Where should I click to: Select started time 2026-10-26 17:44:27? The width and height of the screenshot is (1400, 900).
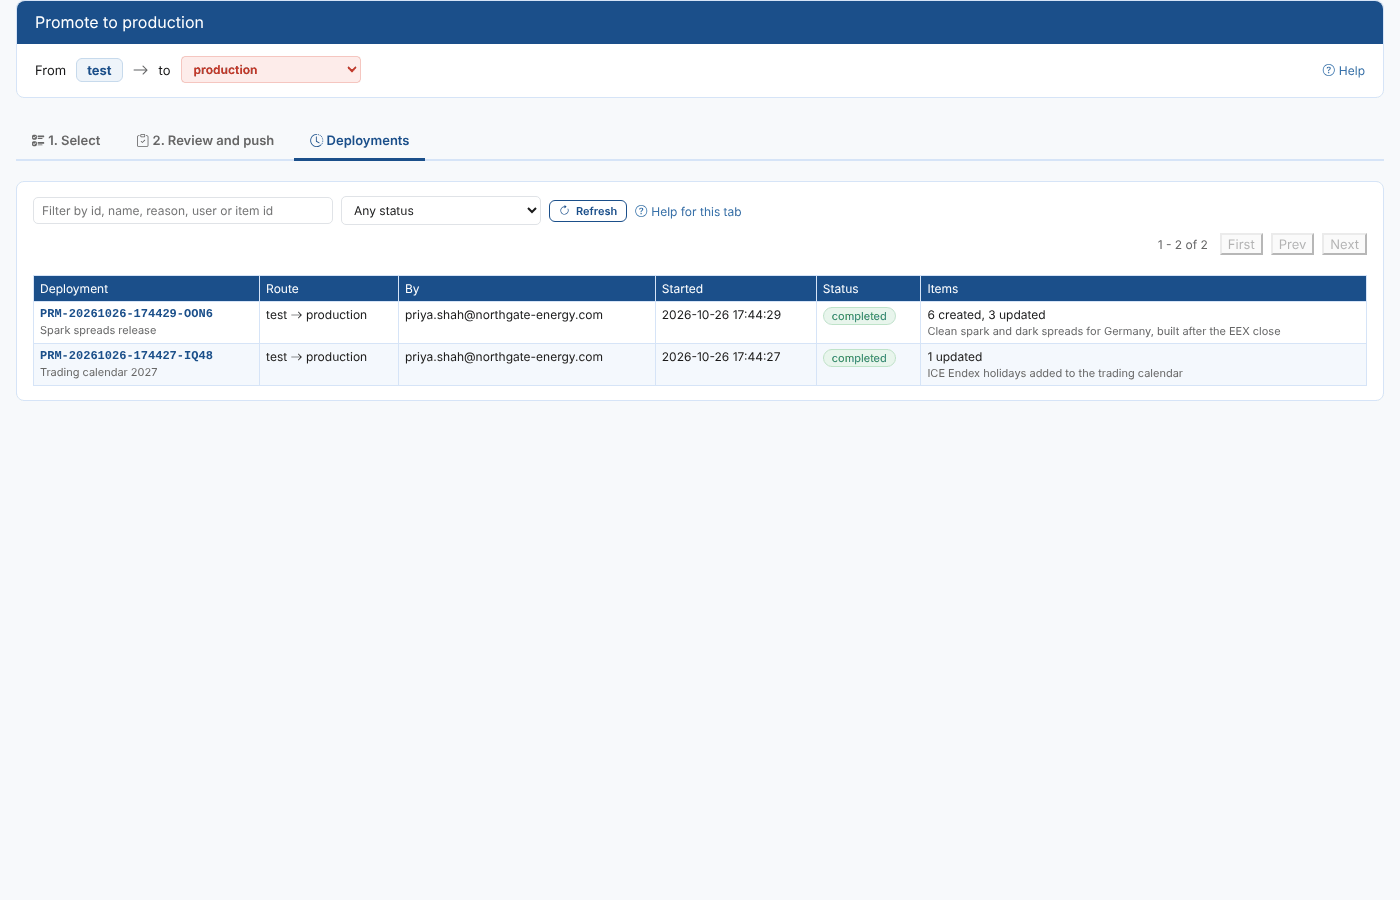click(721, 357)
